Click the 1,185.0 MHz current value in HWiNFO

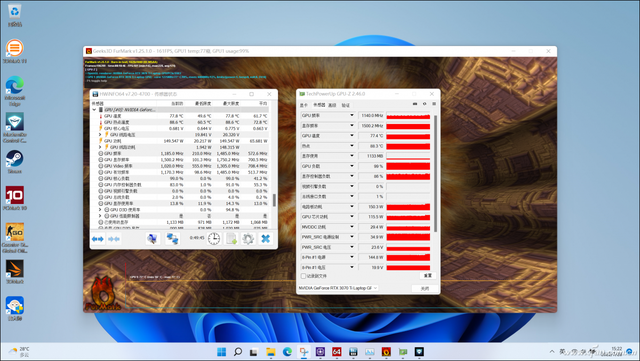[172, 154]
